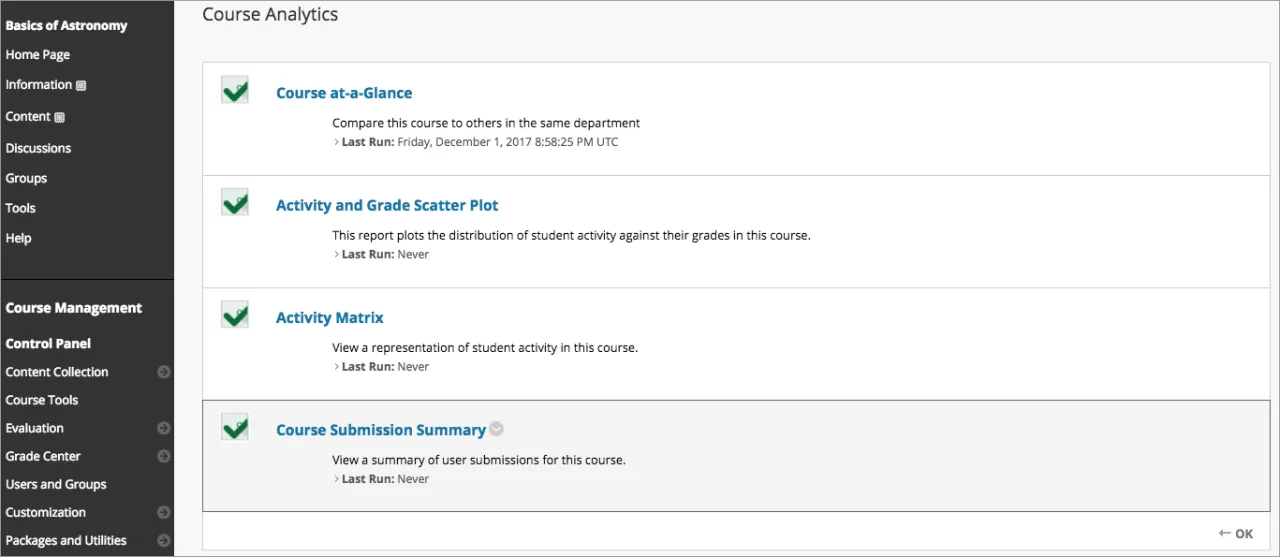
Task: Expand the Evaluation section arrow
Action: (x=164, y=428)
